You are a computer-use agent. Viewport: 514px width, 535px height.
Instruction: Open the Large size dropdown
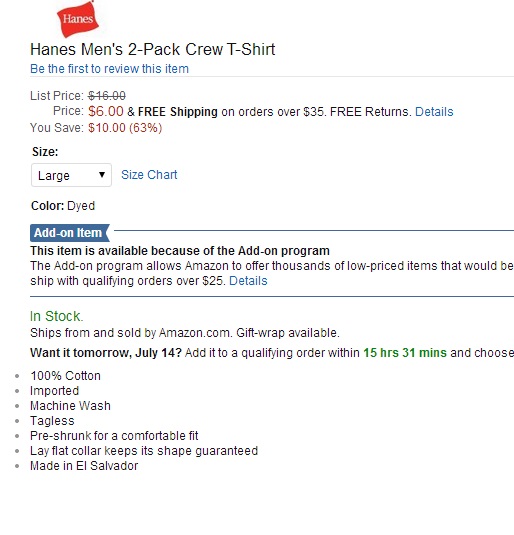[71, 175]
